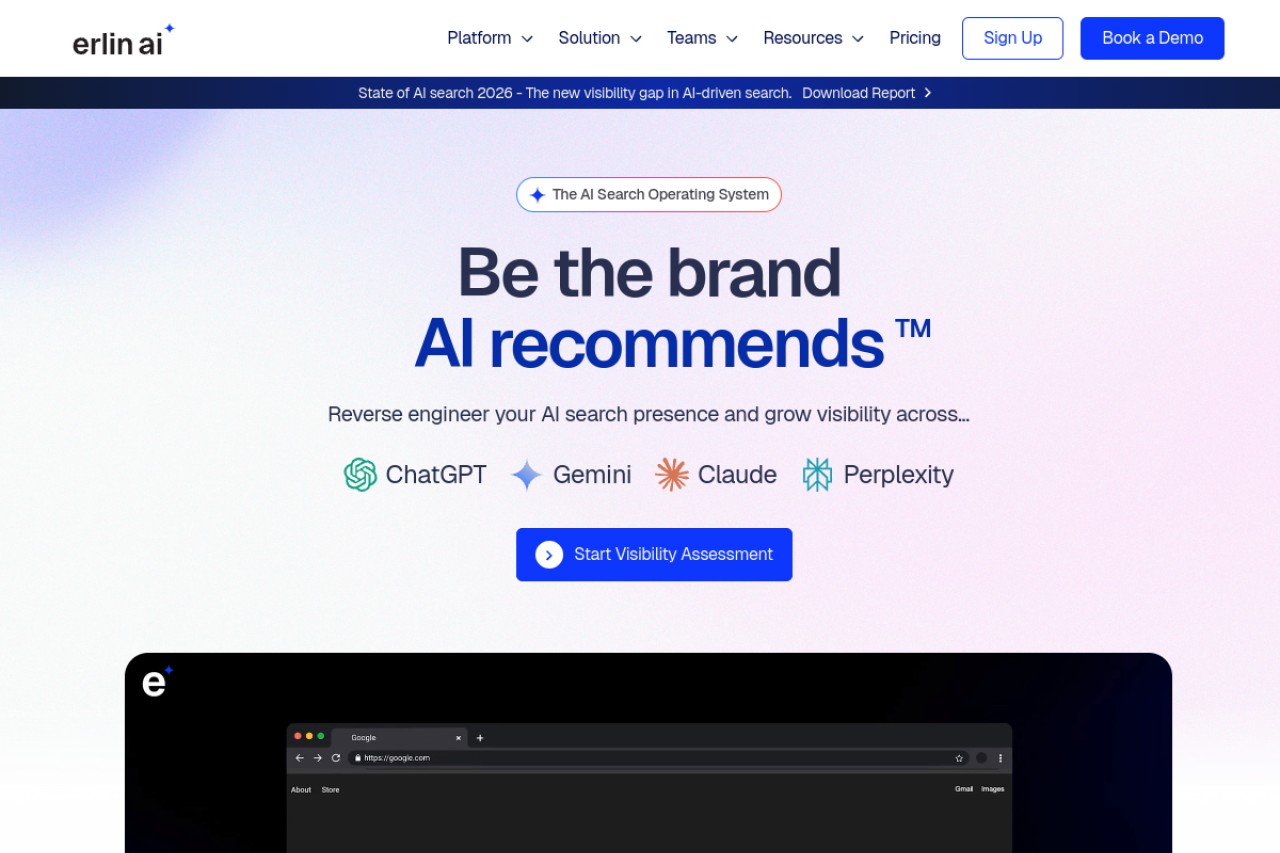Click 'Images' in the mock Google page
The width and height of the screenshot is (1280, 853).
(x=993, y=789)
